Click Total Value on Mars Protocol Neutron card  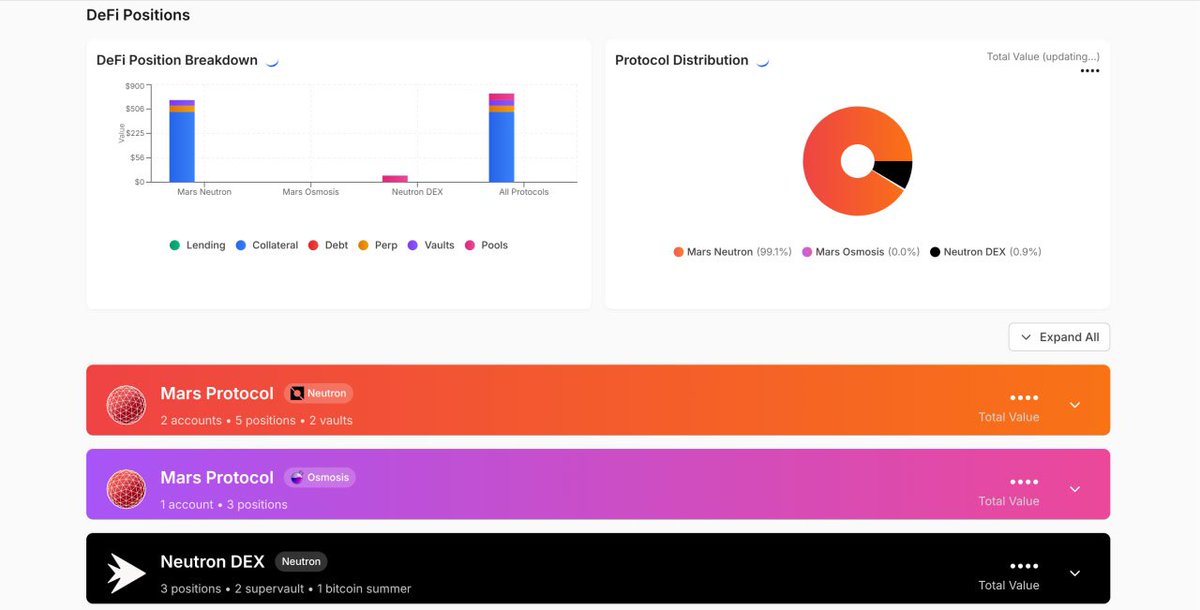point(1009,417)
